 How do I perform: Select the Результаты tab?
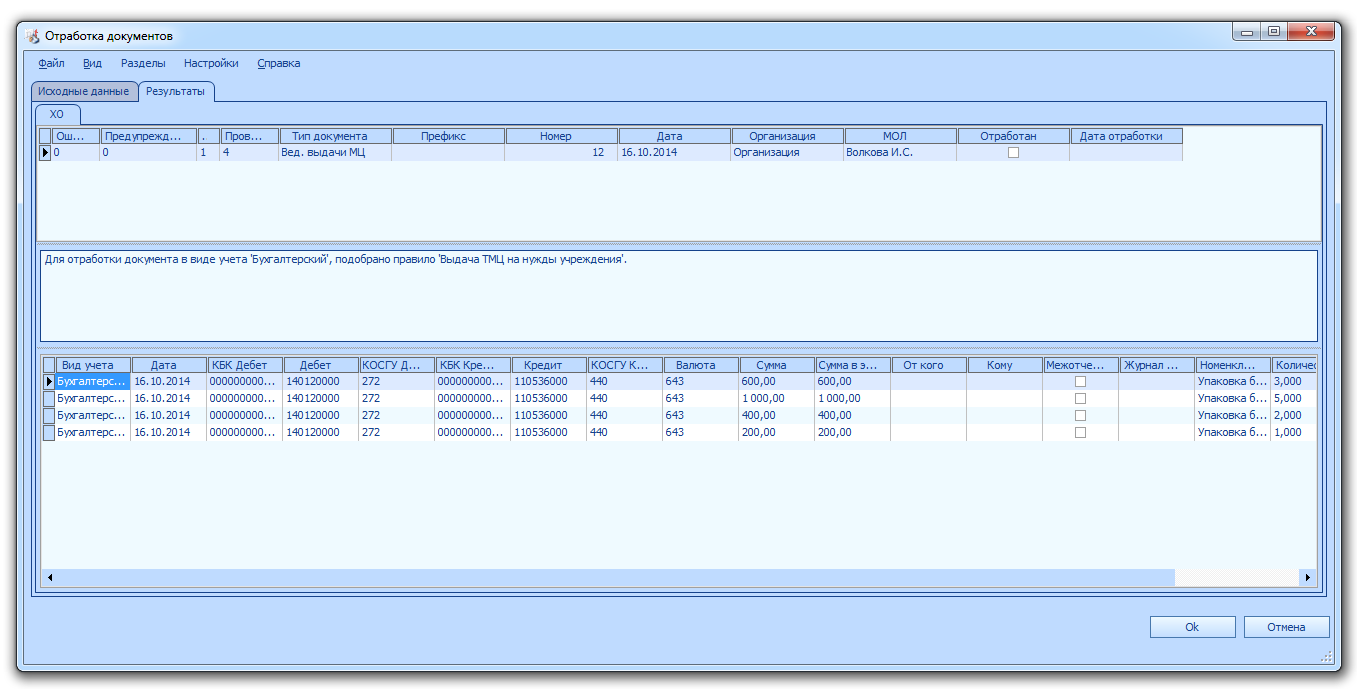176,91
